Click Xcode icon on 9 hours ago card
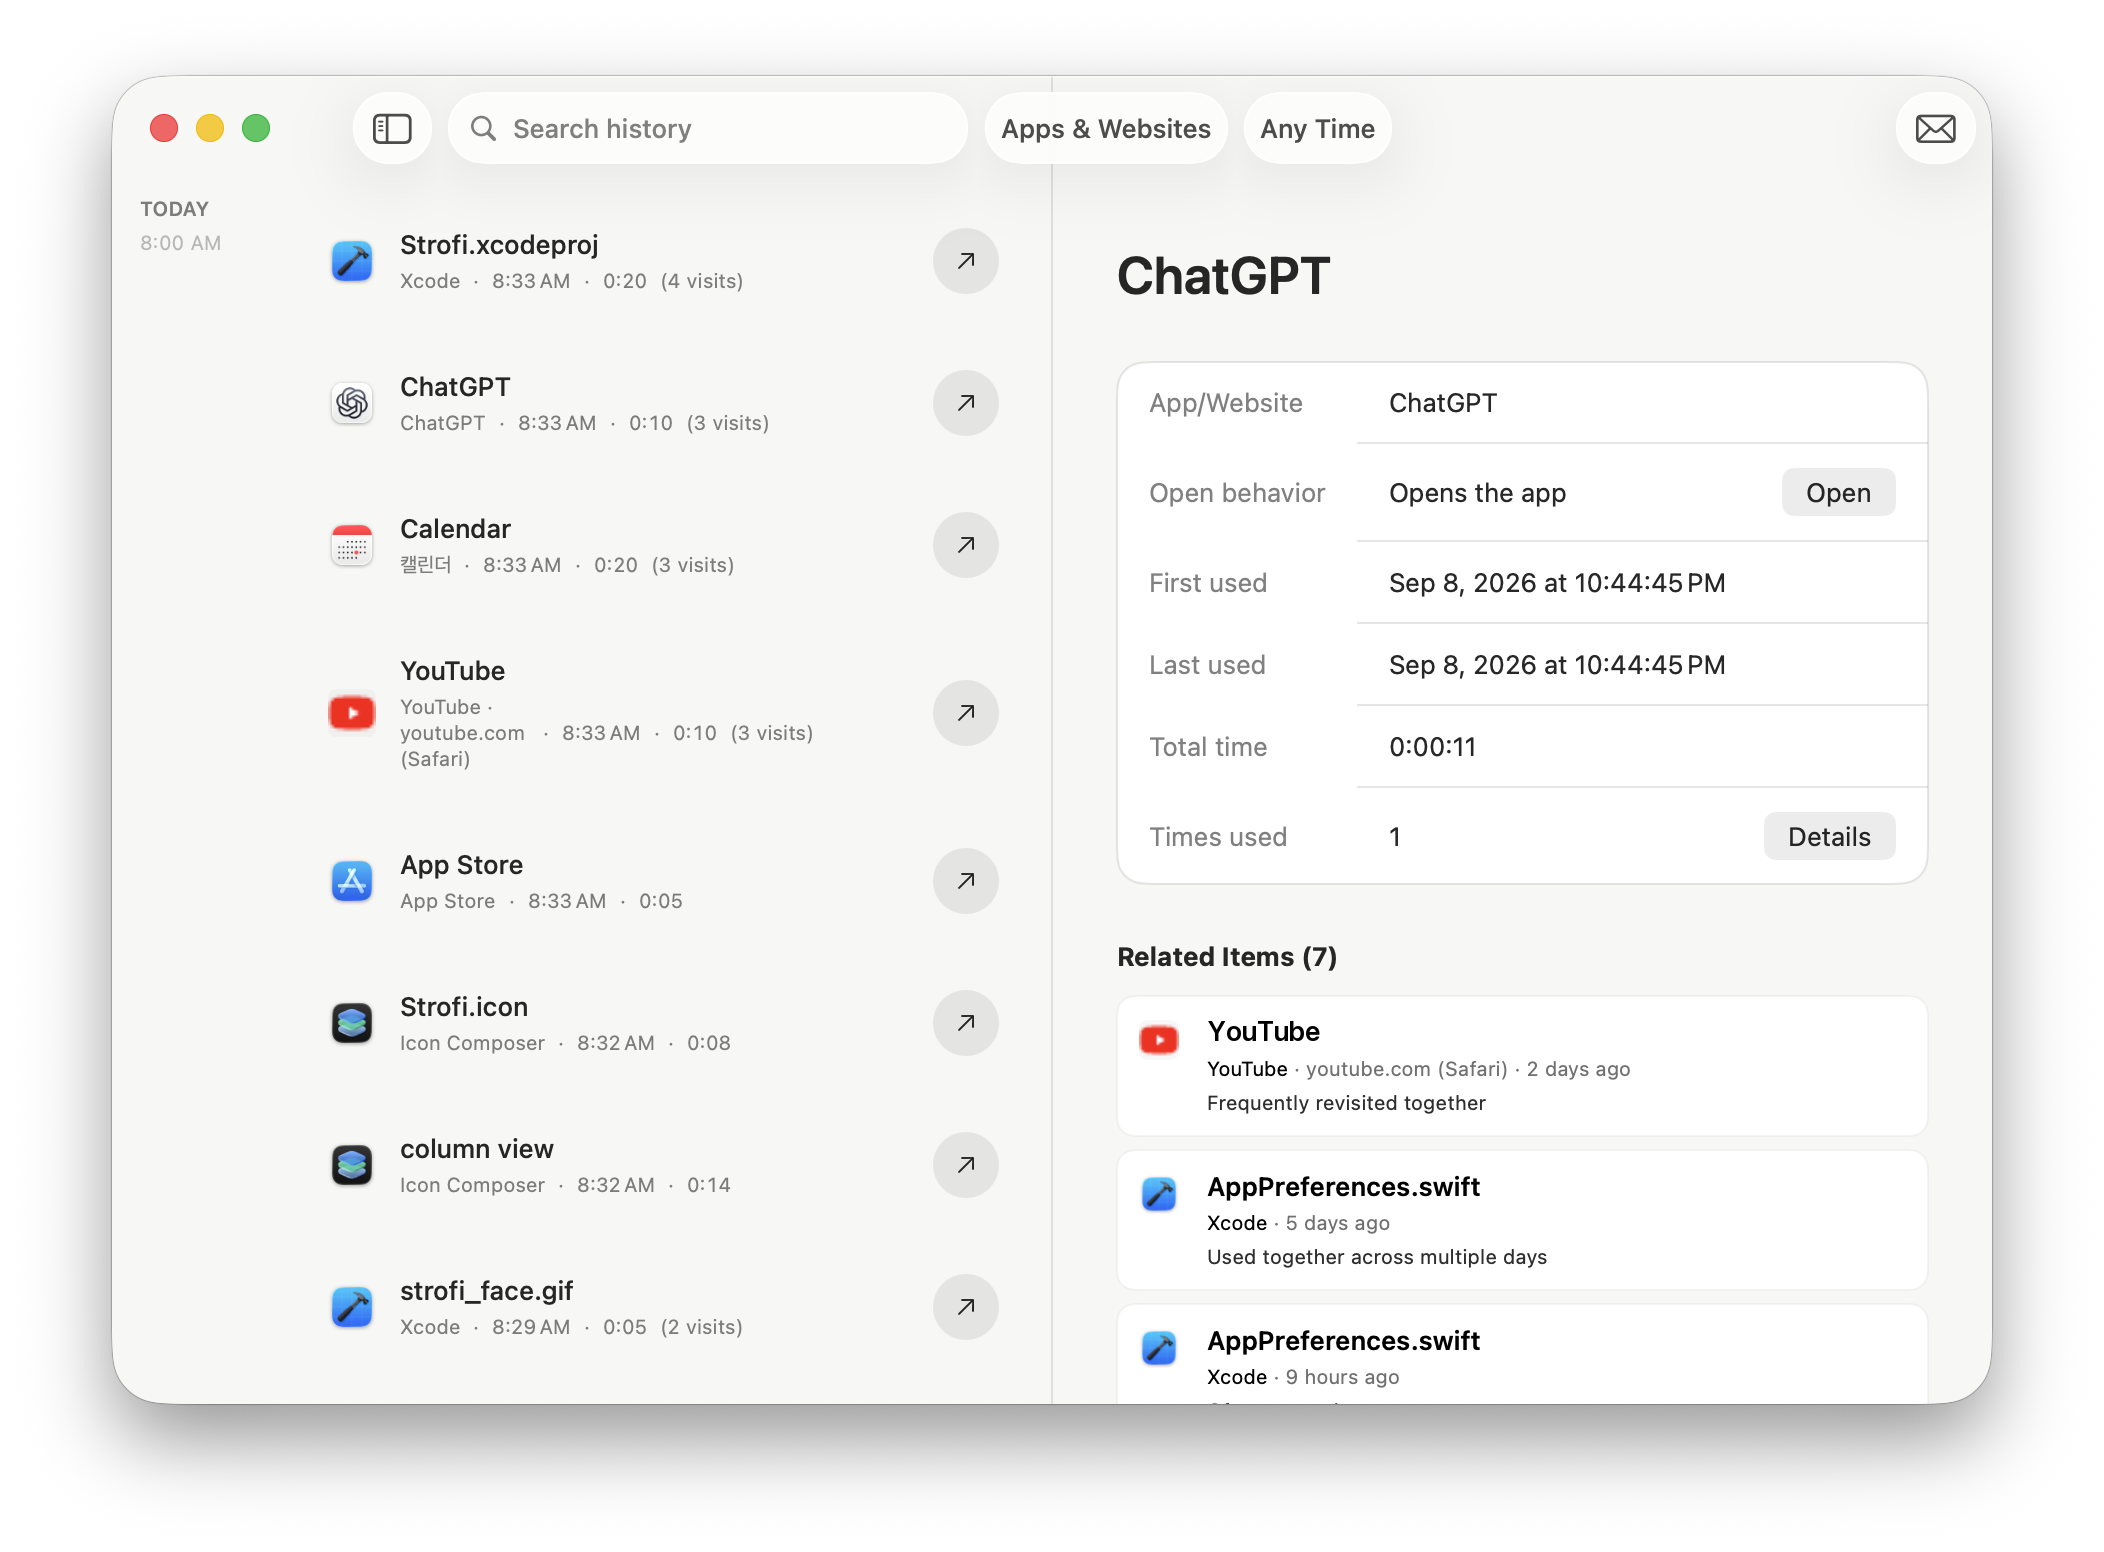The image size is (2104, 1552). (x=1159, y=1347)
